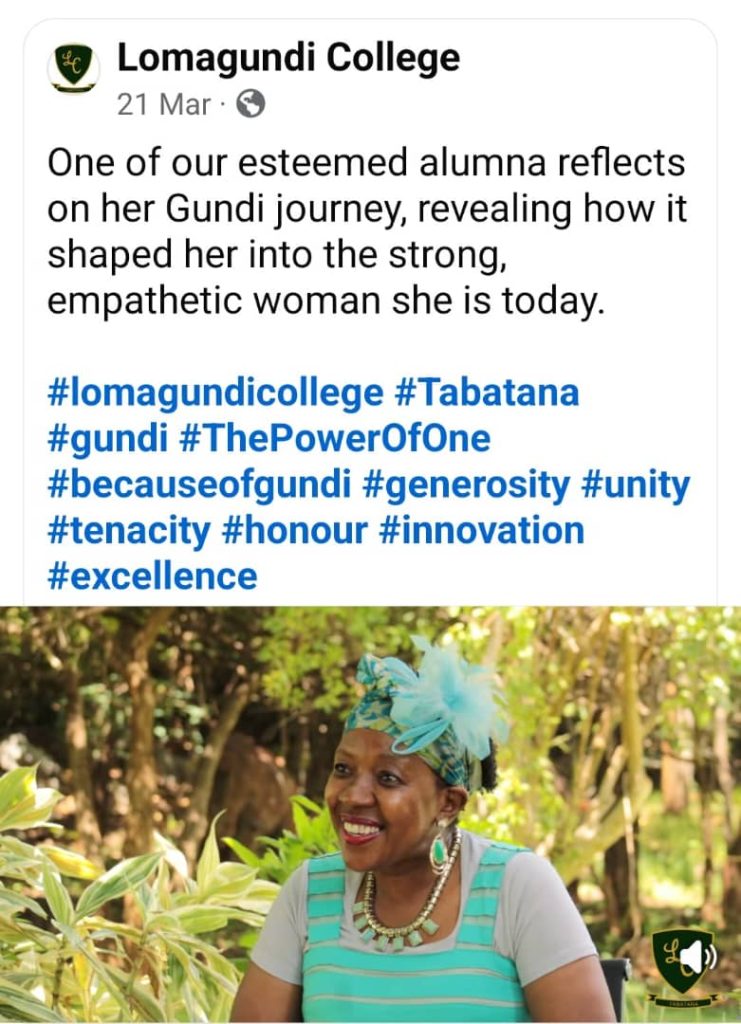Tap the #generosity hashtag
The width and height of the screenshot is (741, 1024).
[465, 485]
